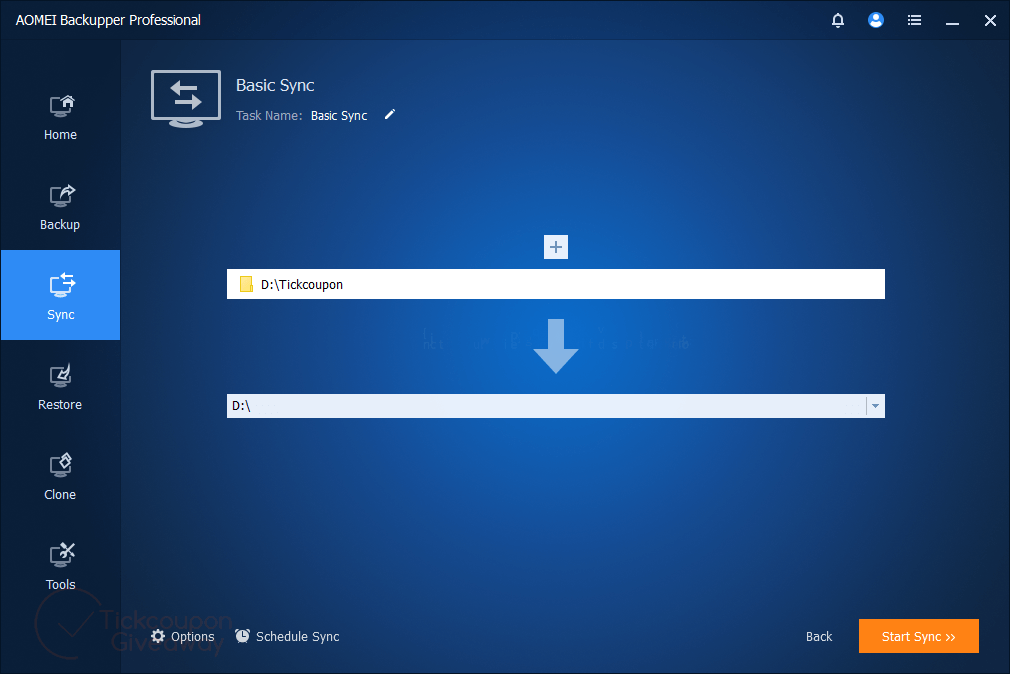Screen dimensions: 1010x674
Task: Open the hamburger menu in the title bar
Action: 914,20
